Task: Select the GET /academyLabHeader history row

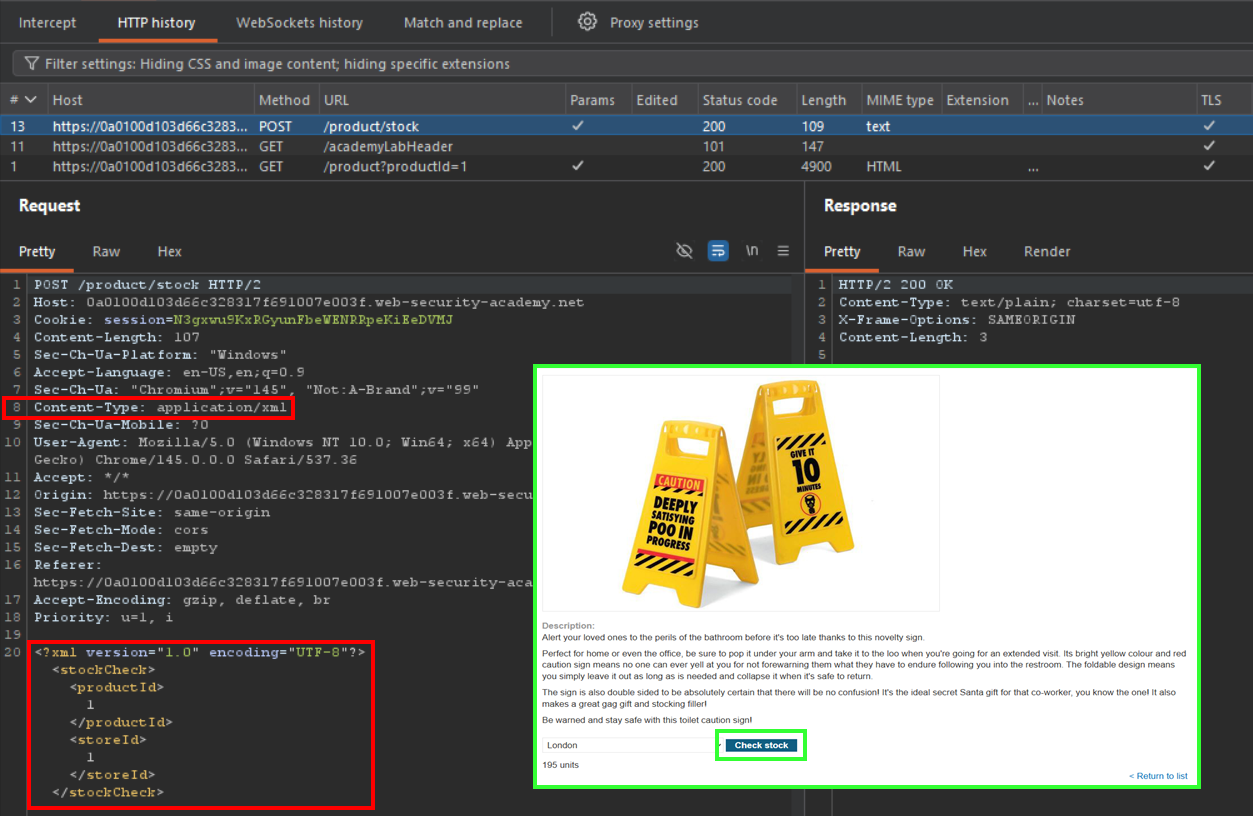Action: point(300,146)
